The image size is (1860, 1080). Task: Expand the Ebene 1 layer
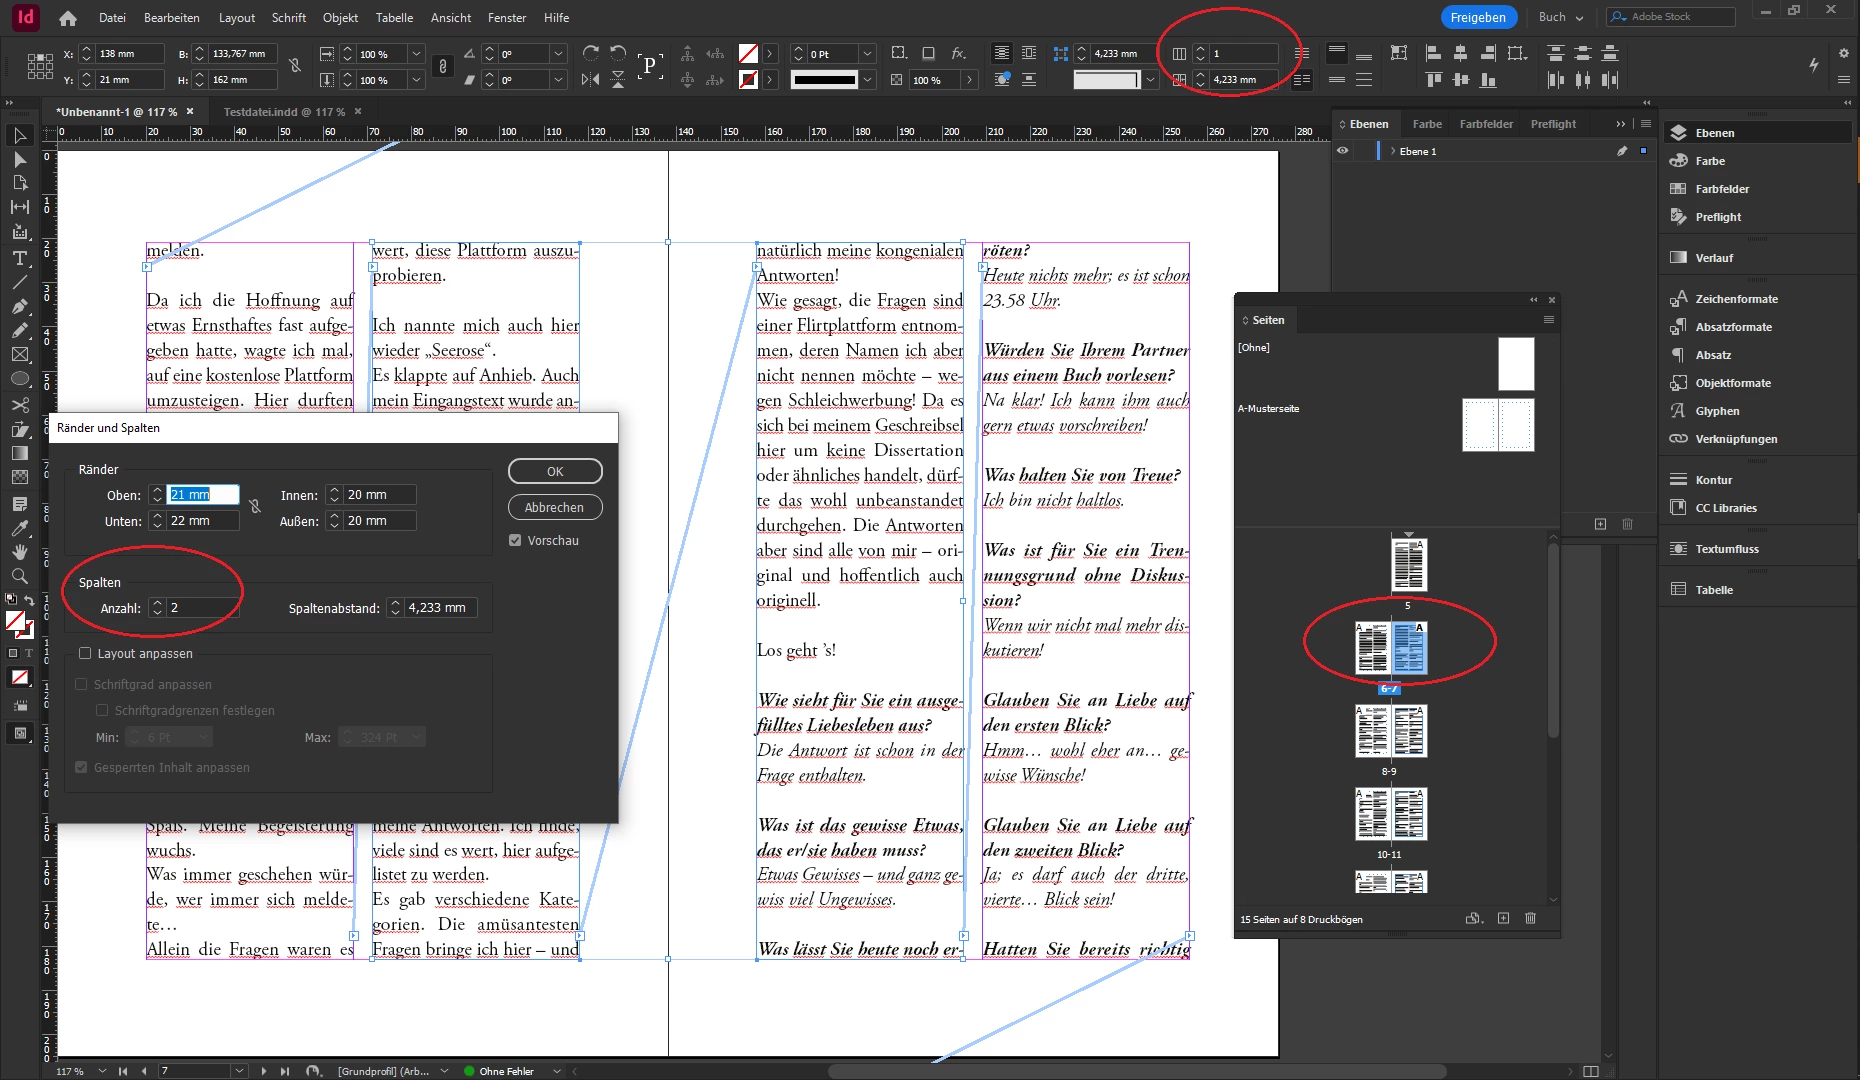(x=1392, y=151)
